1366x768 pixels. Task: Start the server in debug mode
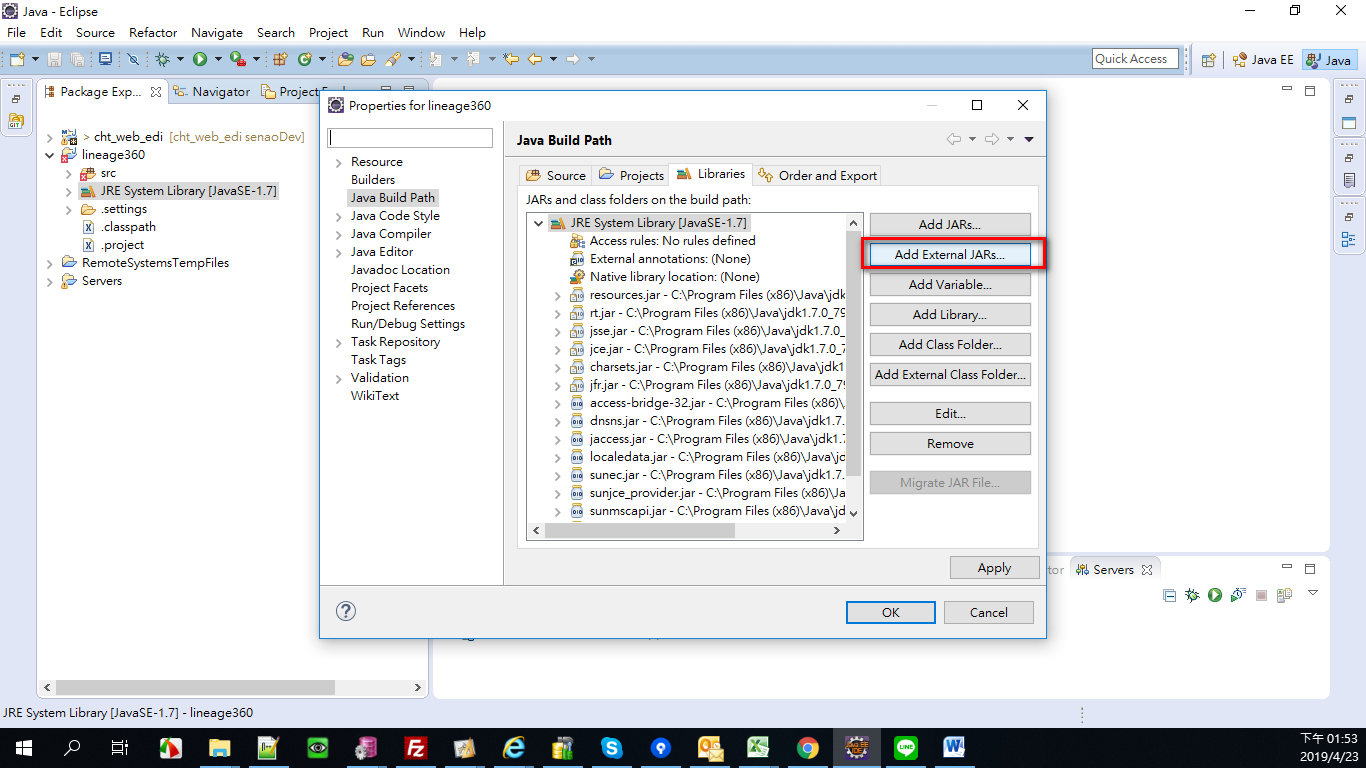1192,595
